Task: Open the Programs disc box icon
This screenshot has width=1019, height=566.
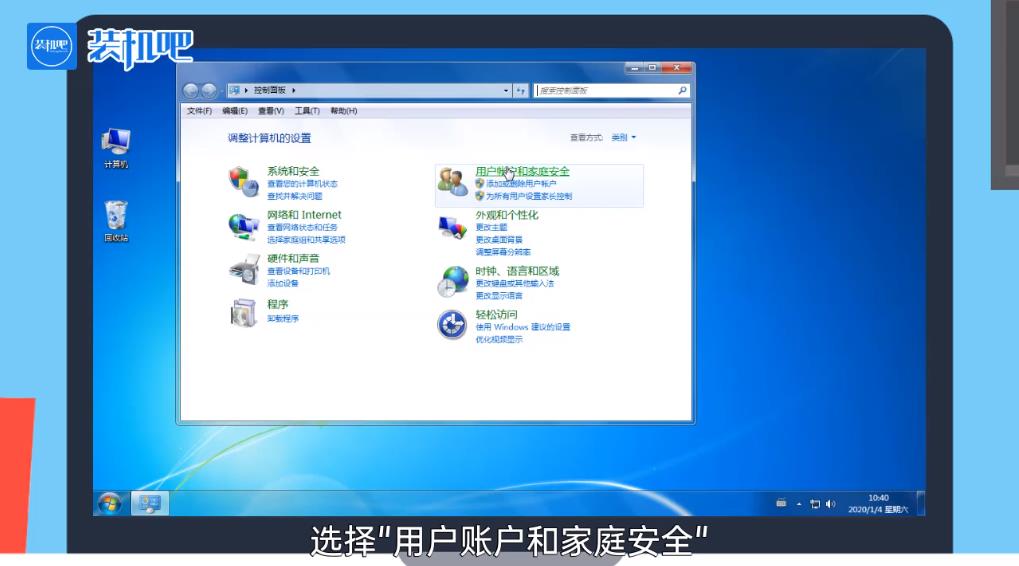Action: tap(244, 313)
